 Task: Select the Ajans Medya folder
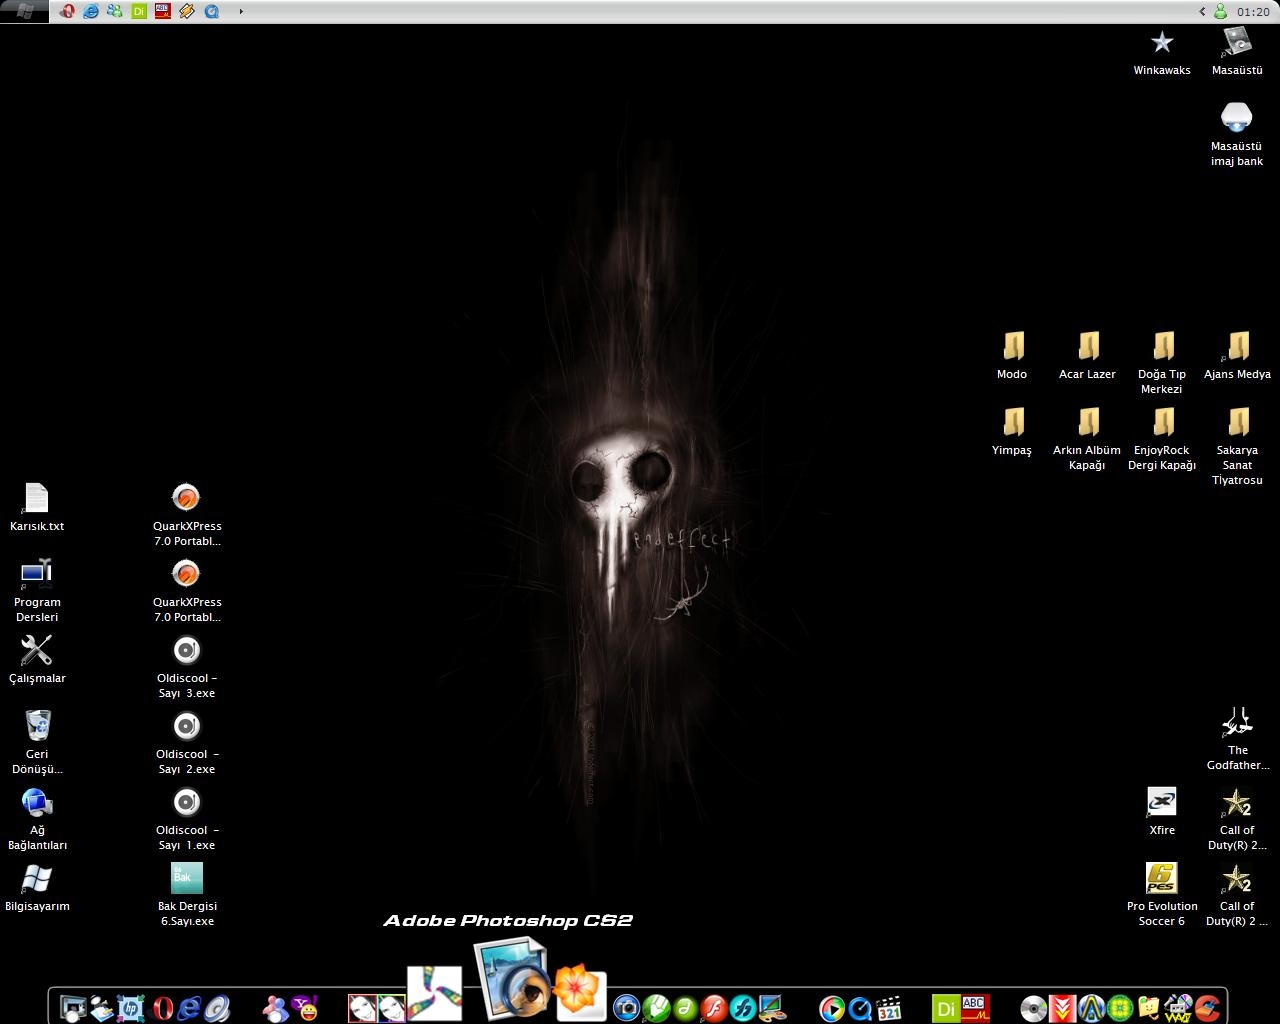pyautogui.click(x=1237, y=356)
